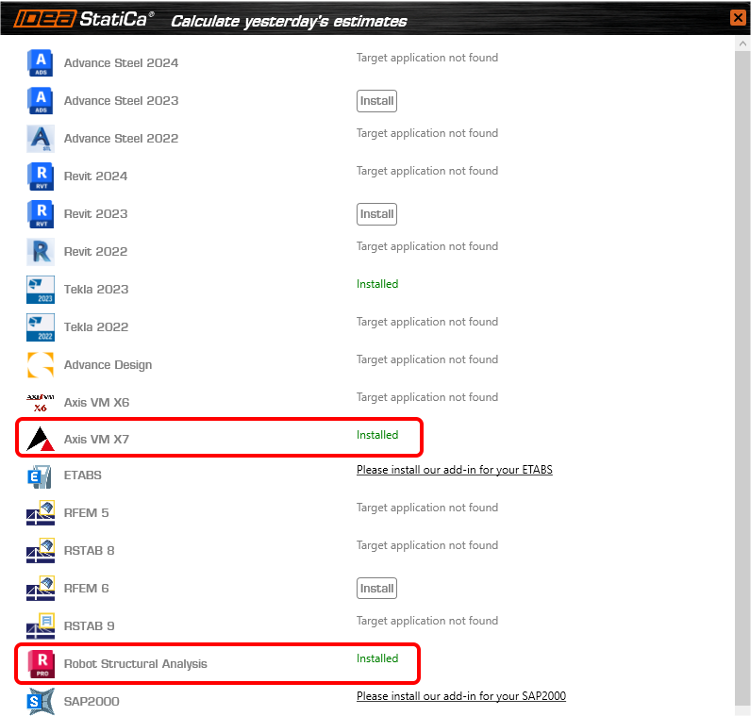The height and width of the screenshot is (716, 752).
Task: Click the Revit 2022 icon
Action: coord(40,252)
